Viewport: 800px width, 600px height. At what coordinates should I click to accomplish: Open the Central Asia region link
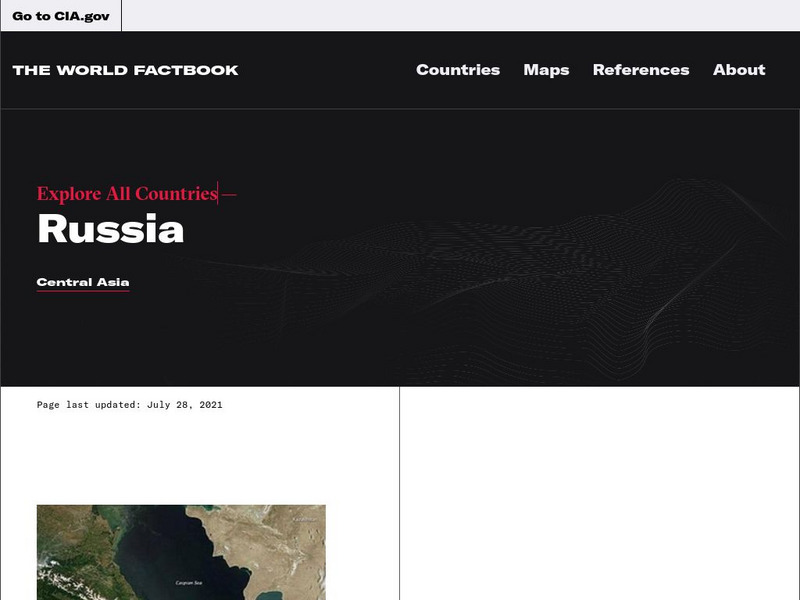tap(83, 282)
